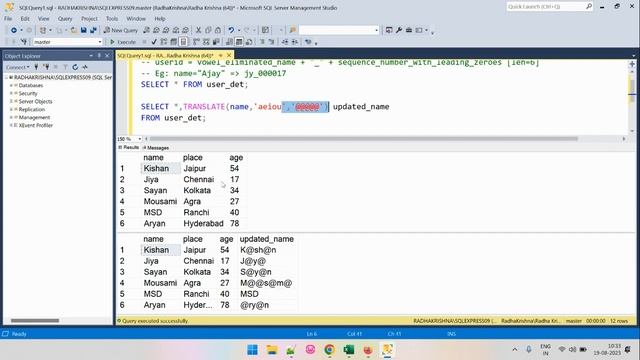Viewport: 640px width, 360px height.
Task: Click the Connect Object Explorer plug icon
Action: (36, 67)
